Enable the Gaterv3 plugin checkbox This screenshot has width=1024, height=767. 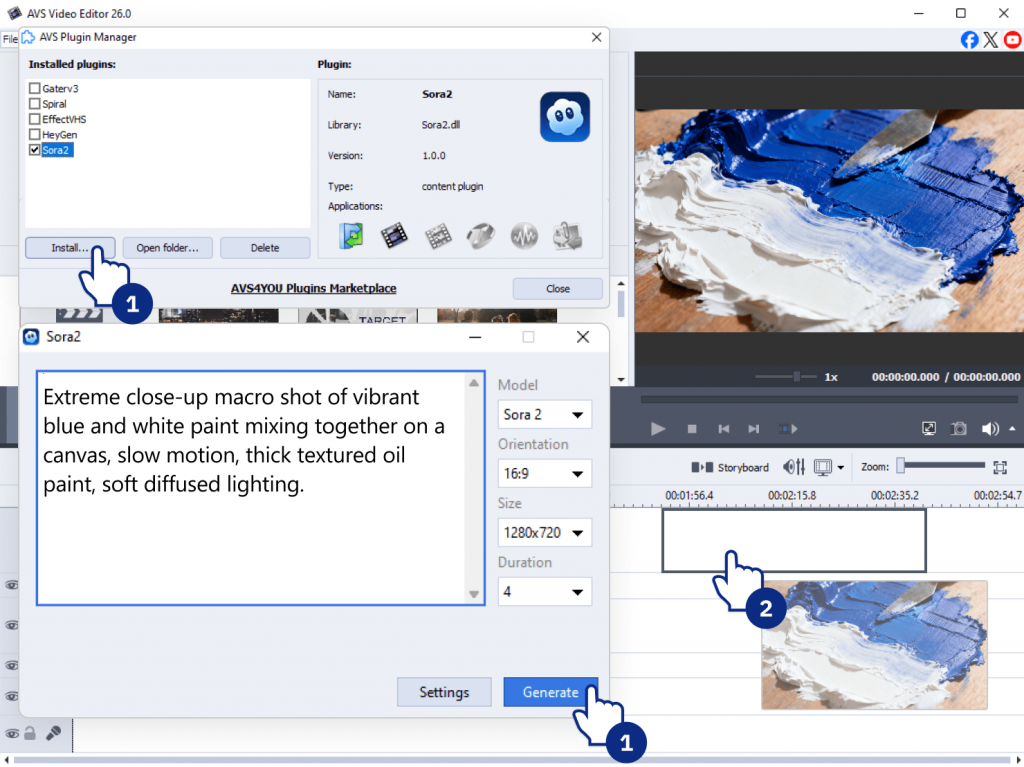[x=35, y=89]
